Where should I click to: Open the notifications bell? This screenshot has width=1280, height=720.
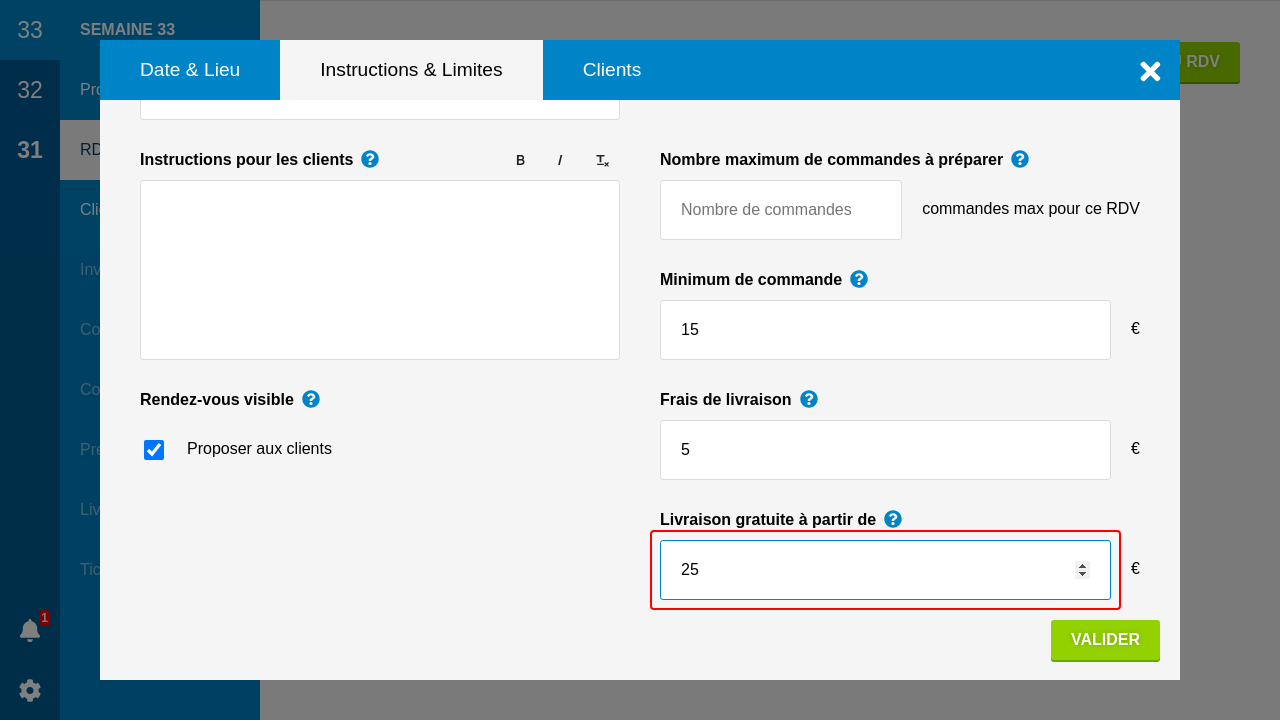(30, 630)
